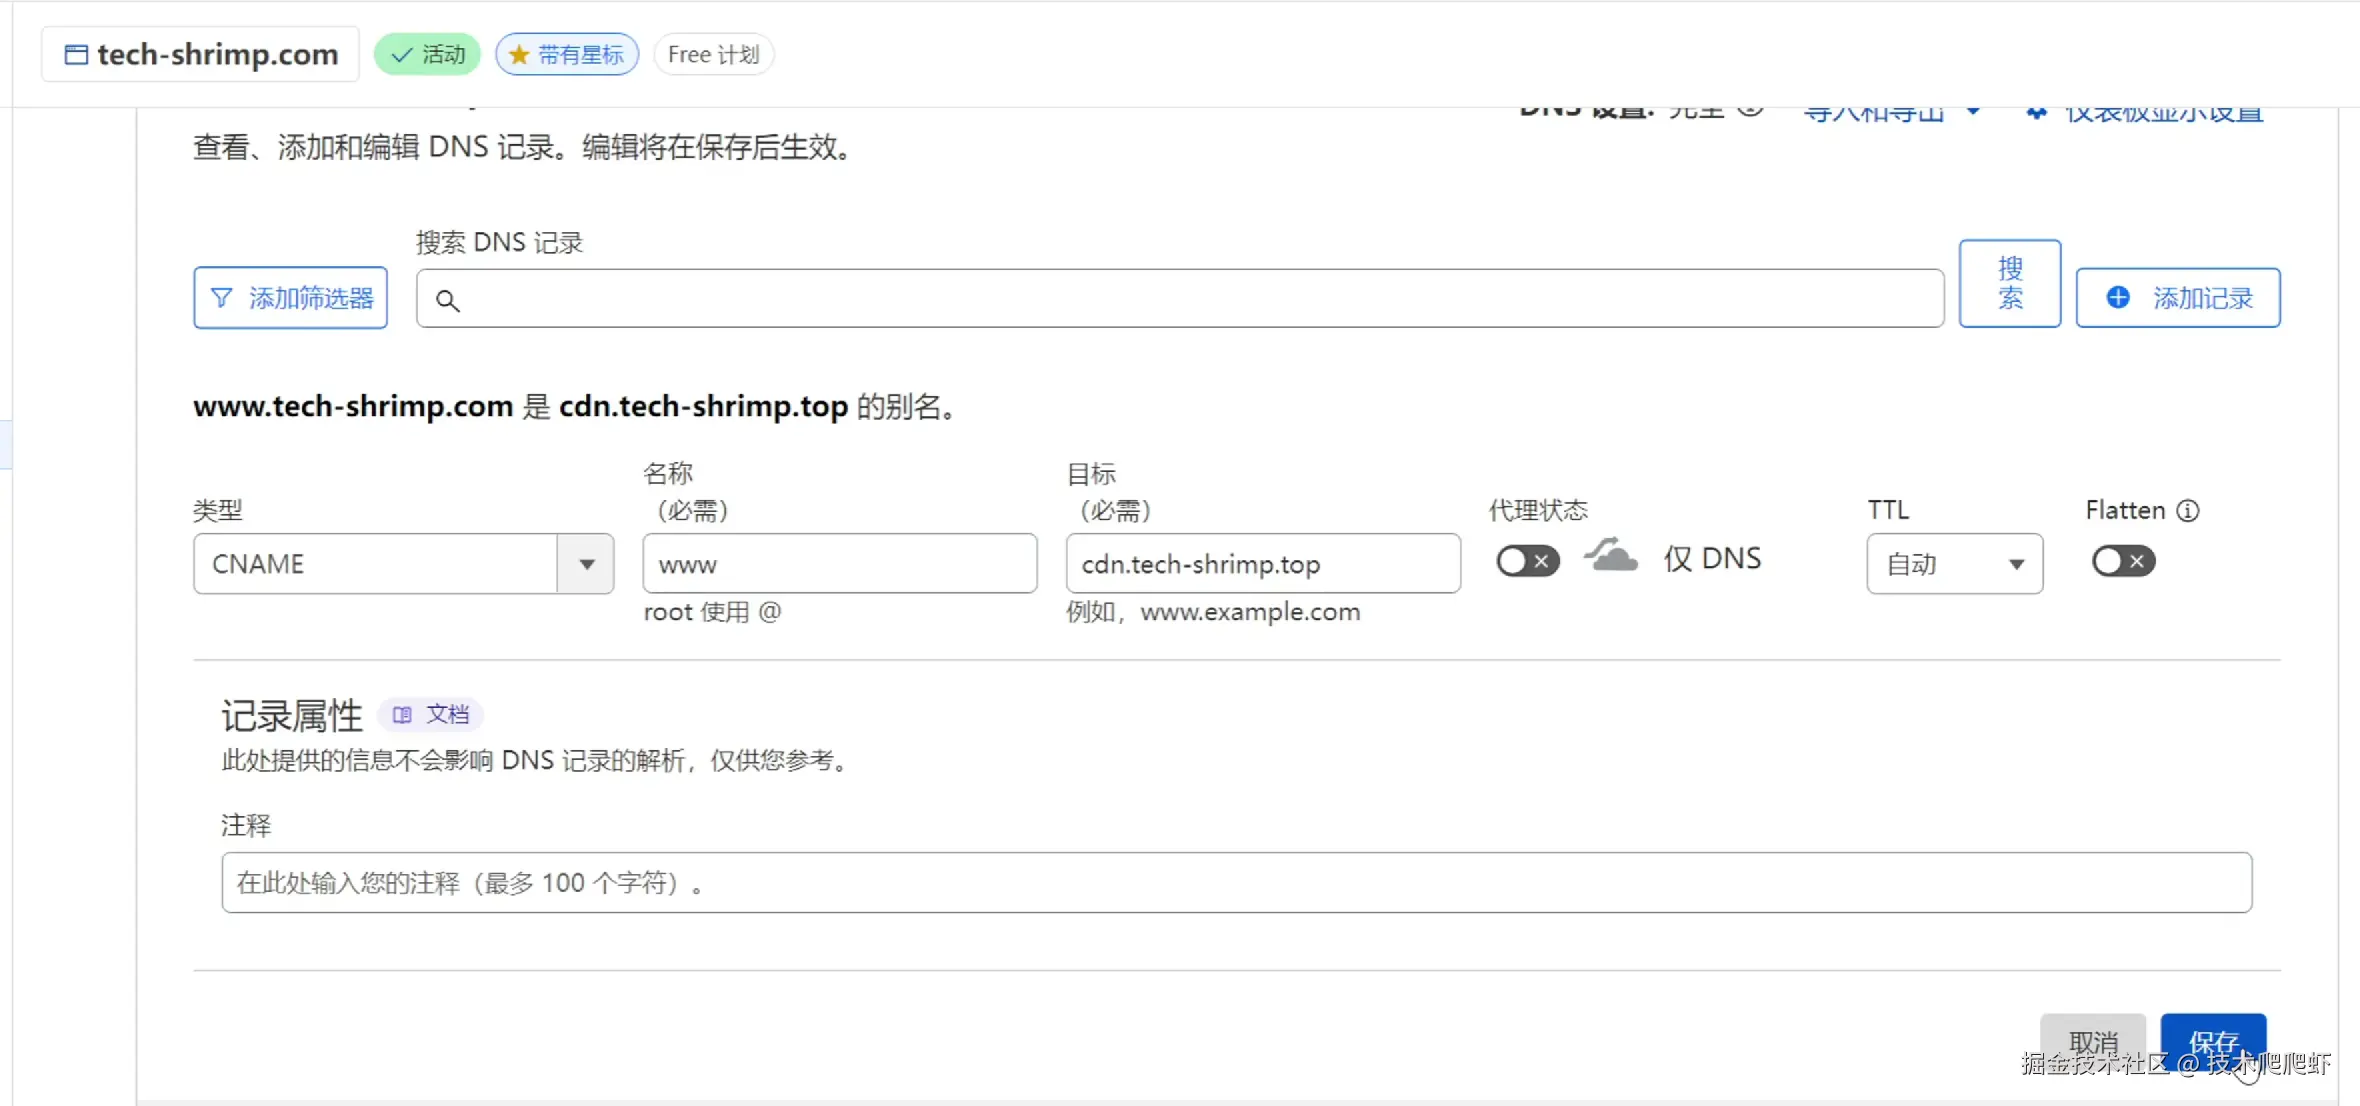
Task: Expand the TTL 自动 dropdown
Action: tap(1954, 564)
